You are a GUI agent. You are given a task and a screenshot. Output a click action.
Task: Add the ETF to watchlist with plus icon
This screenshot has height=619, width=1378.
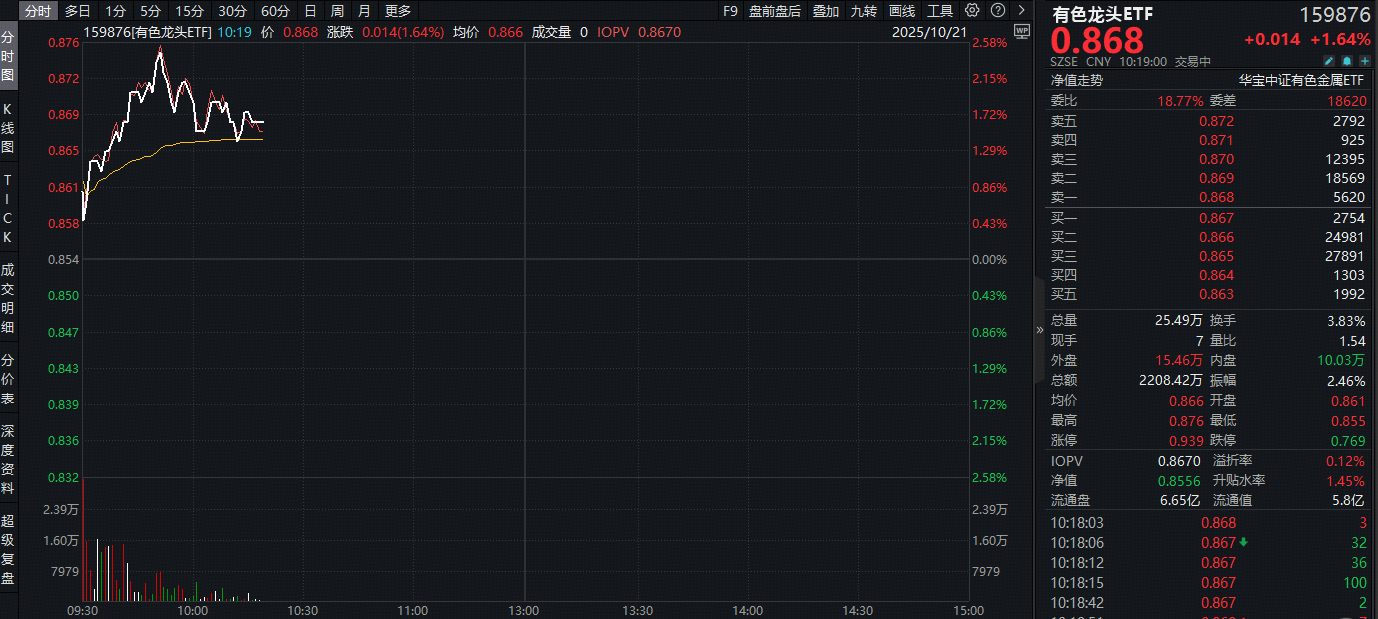click(x=1365, y=61)
